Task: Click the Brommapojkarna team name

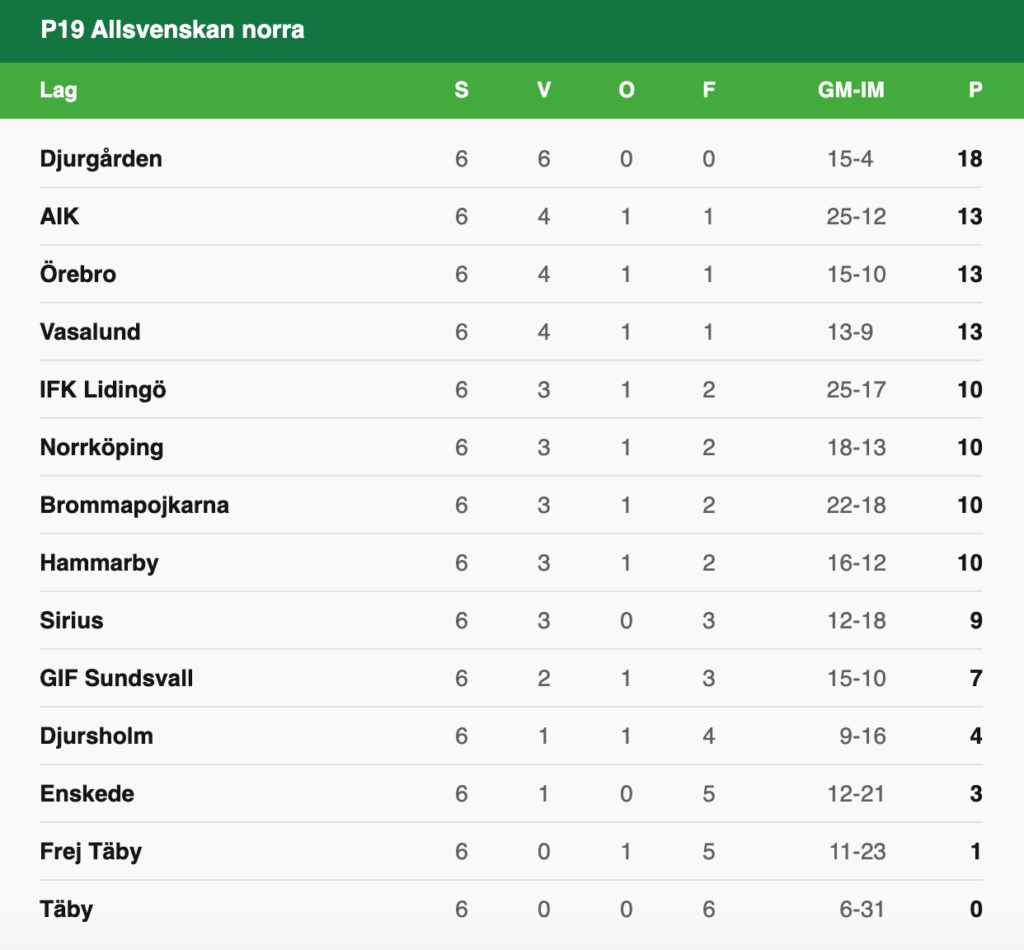Action: point(134,505)
